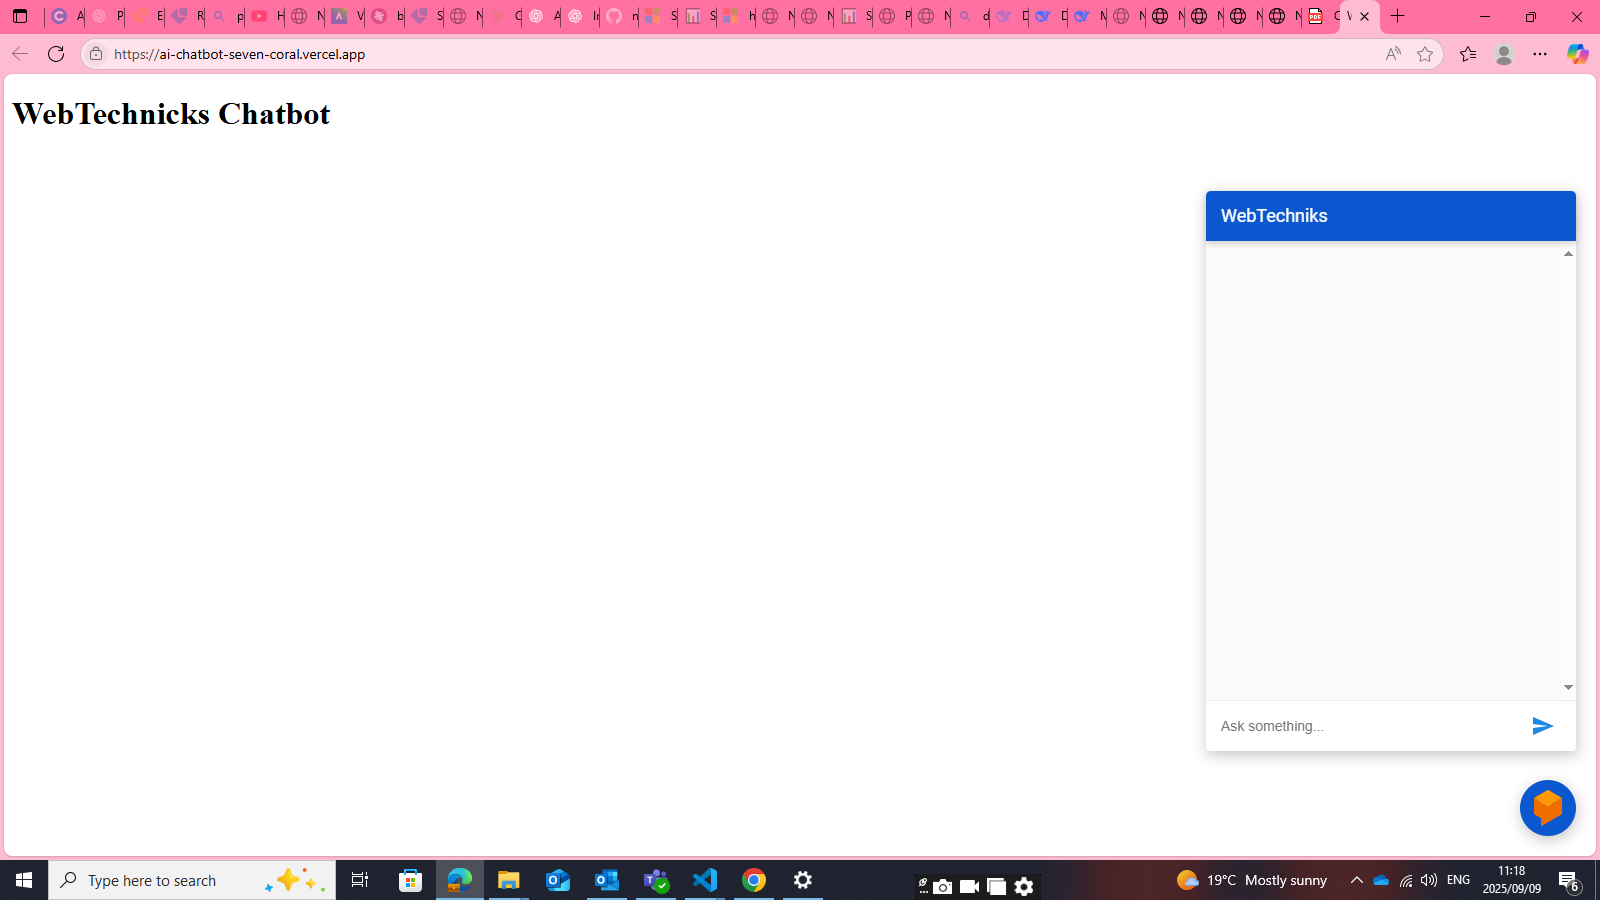Open browser profile avatar

(x=1504, y=54)
